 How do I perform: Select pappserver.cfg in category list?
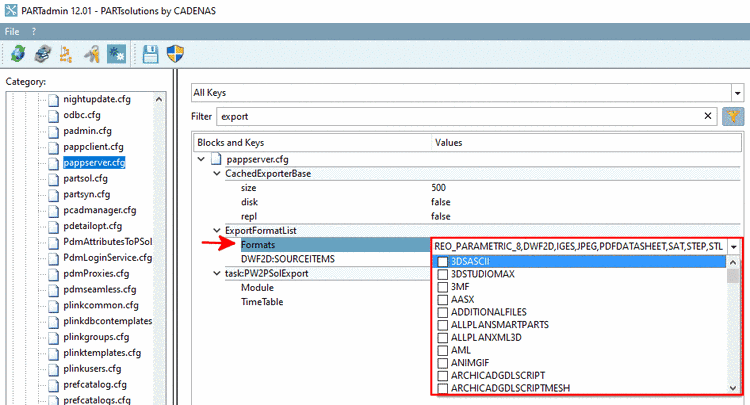[x=94, y=163]
